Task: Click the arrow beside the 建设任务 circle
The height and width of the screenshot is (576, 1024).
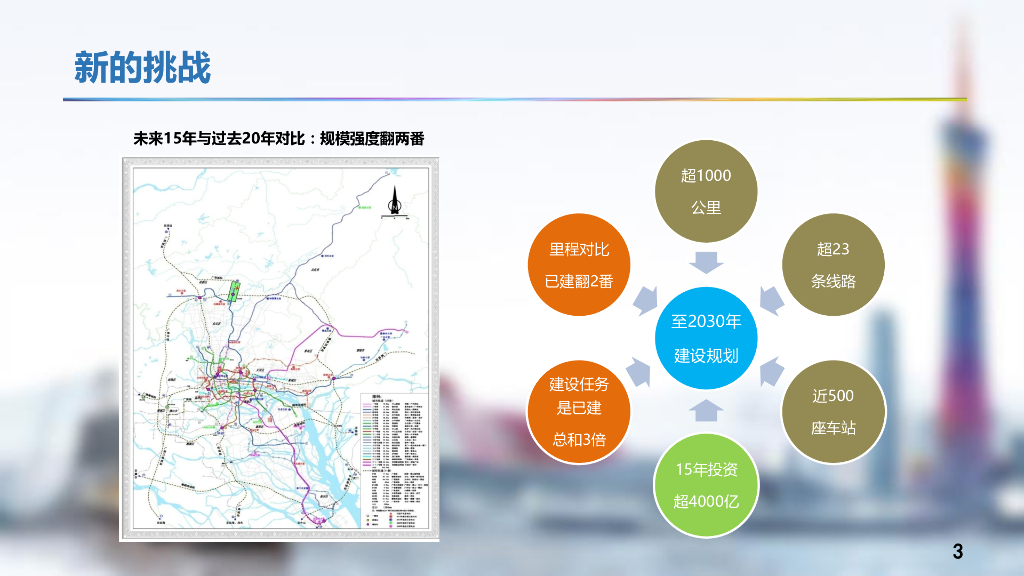Action: pyautogui.click(x=643, y=373)
